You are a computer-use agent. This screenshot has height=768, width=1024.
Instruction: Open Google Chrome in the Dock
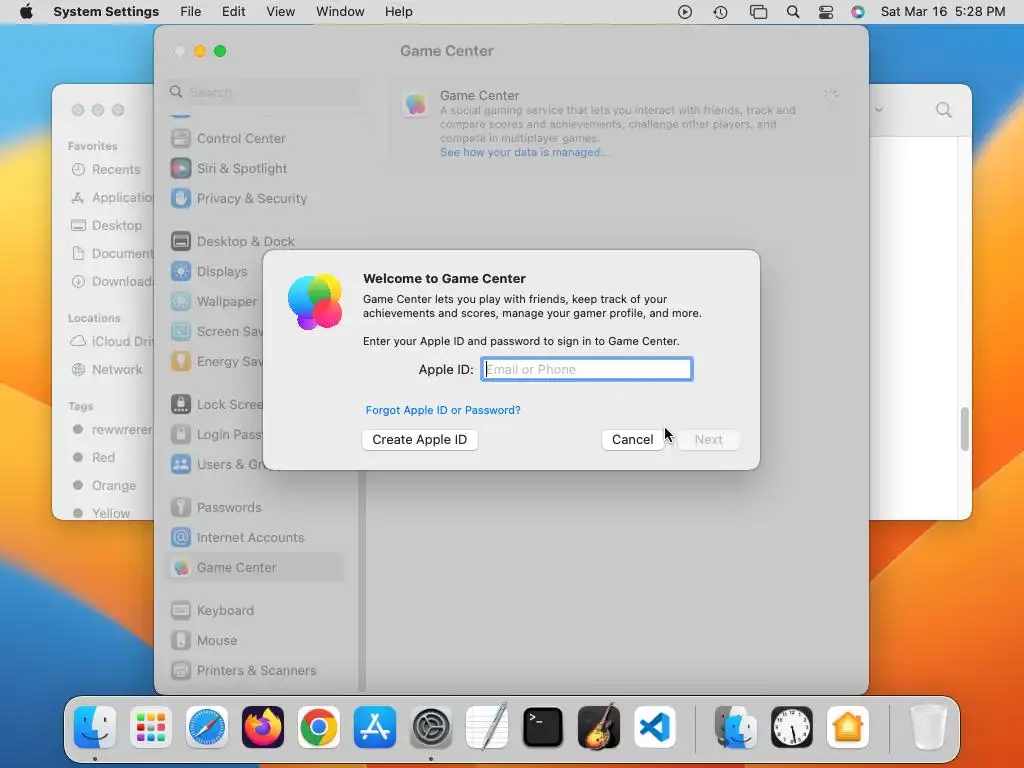319,727
